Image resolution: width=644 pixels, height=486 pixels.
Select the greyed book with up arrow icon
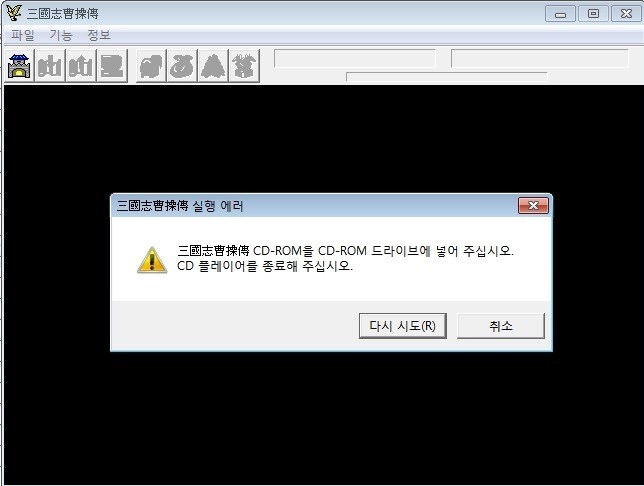point(81,66)
